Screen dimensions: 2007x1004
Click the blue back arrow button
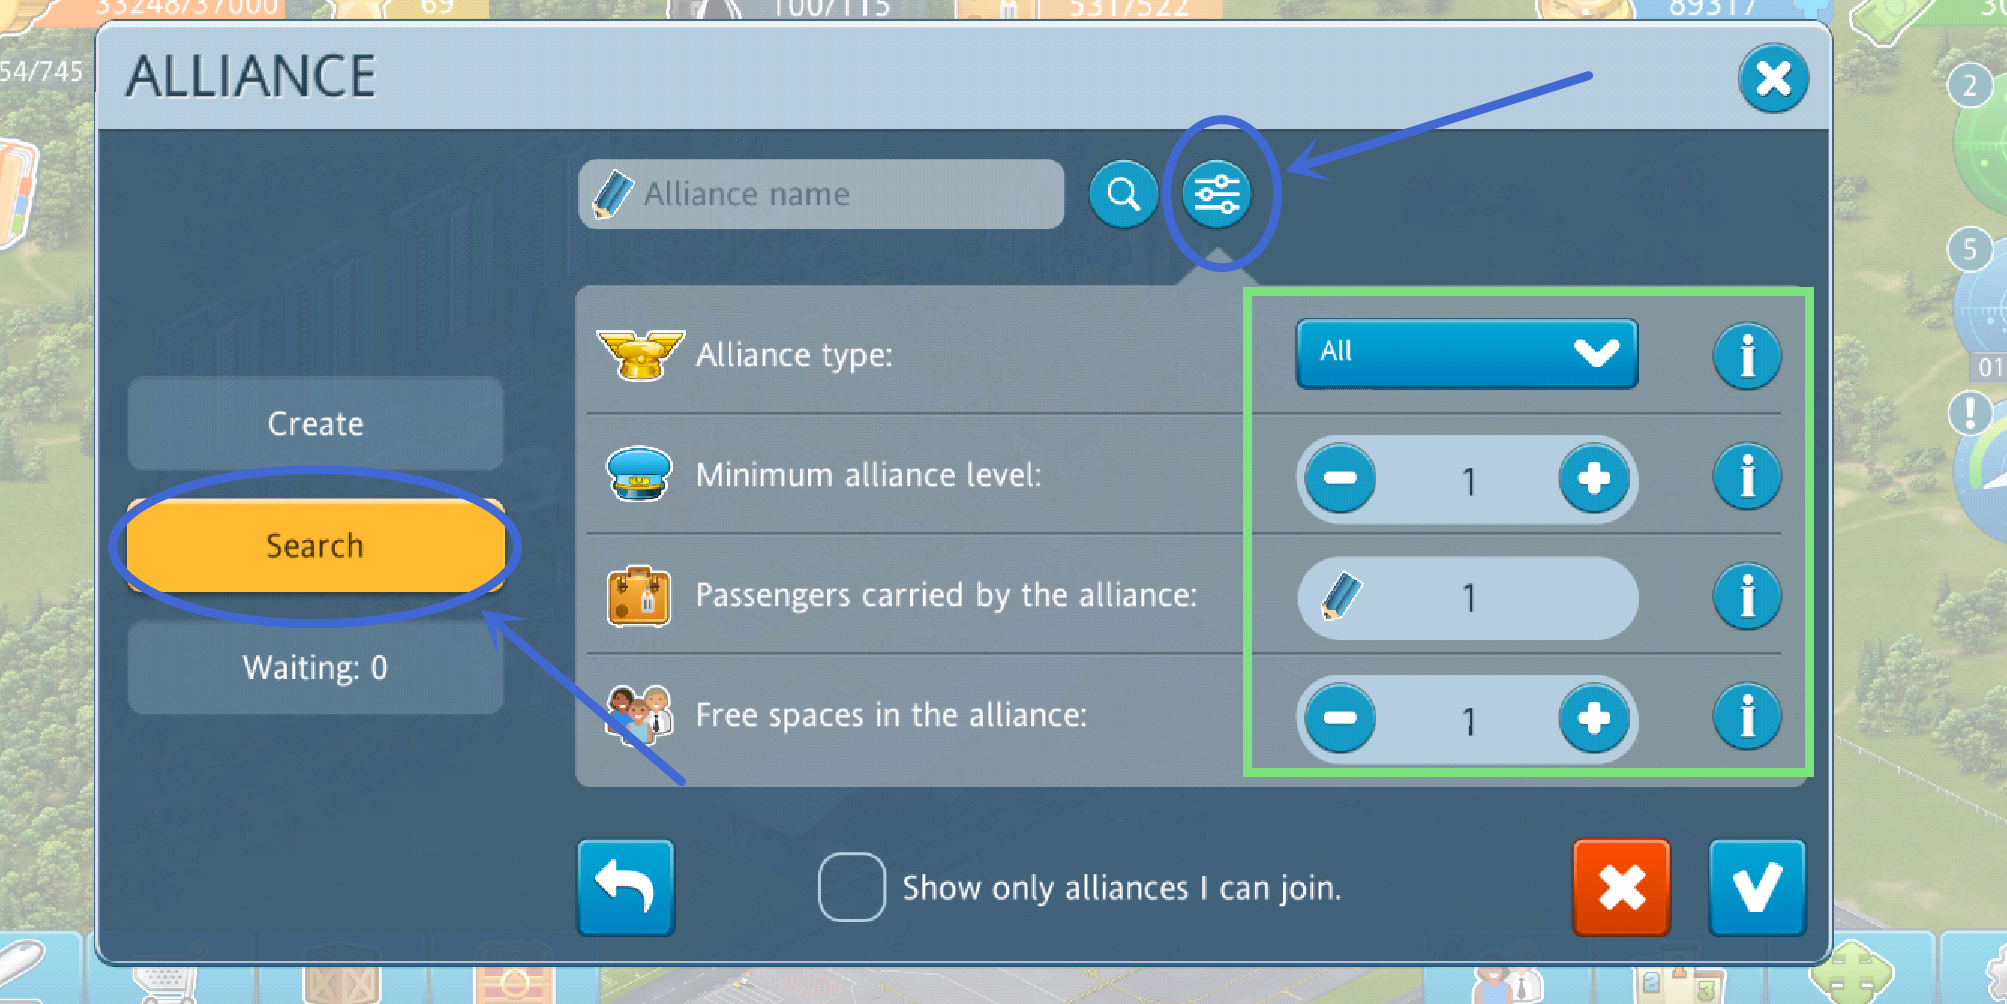click(626, 888)
